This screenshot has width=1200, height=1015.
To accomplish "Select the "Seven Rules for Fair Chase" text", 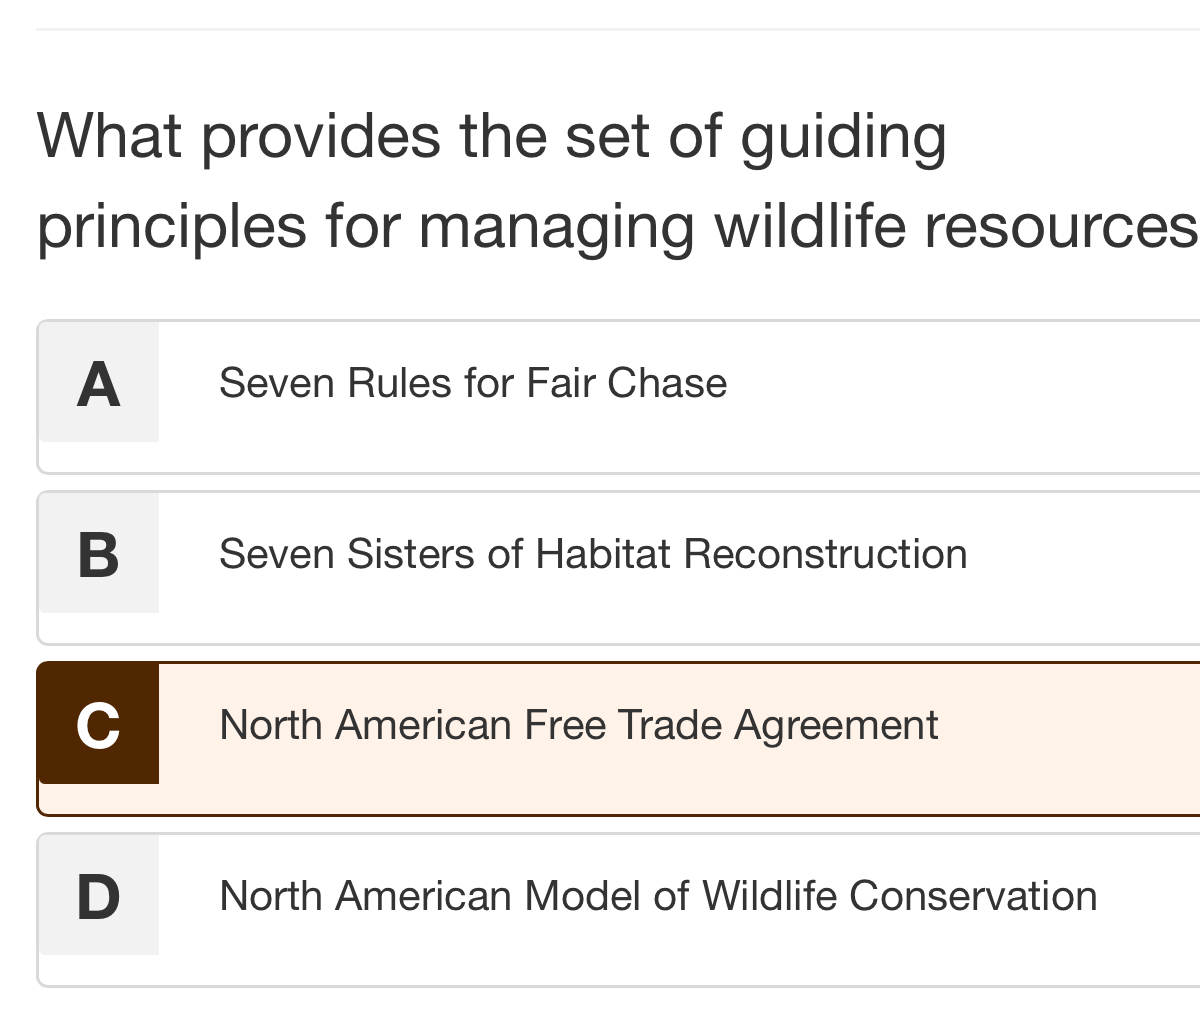I will pyautogui.click(x=472, y=383).
